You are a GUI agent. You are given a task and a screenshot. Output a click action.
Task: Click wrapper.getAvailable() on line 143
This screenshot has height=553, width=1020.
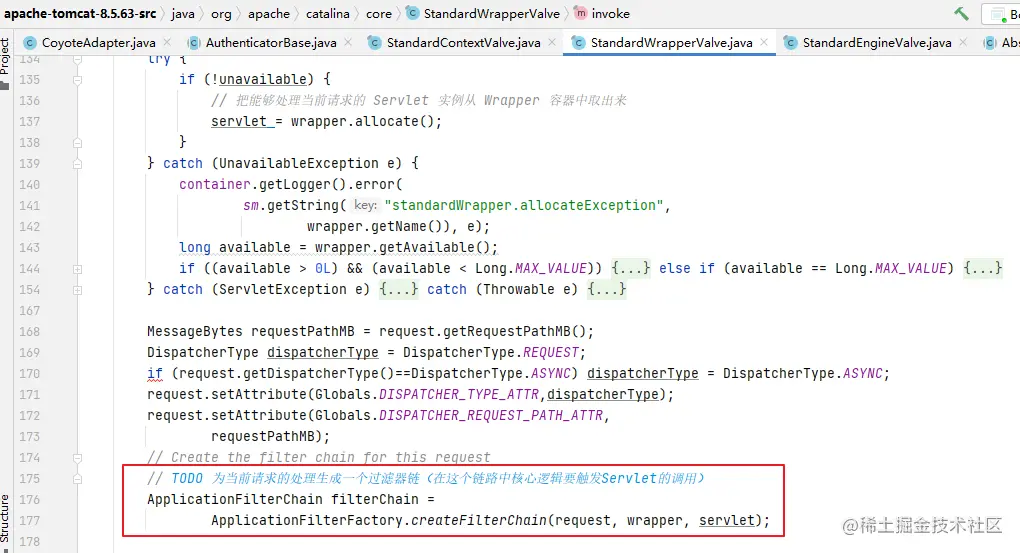403,247
